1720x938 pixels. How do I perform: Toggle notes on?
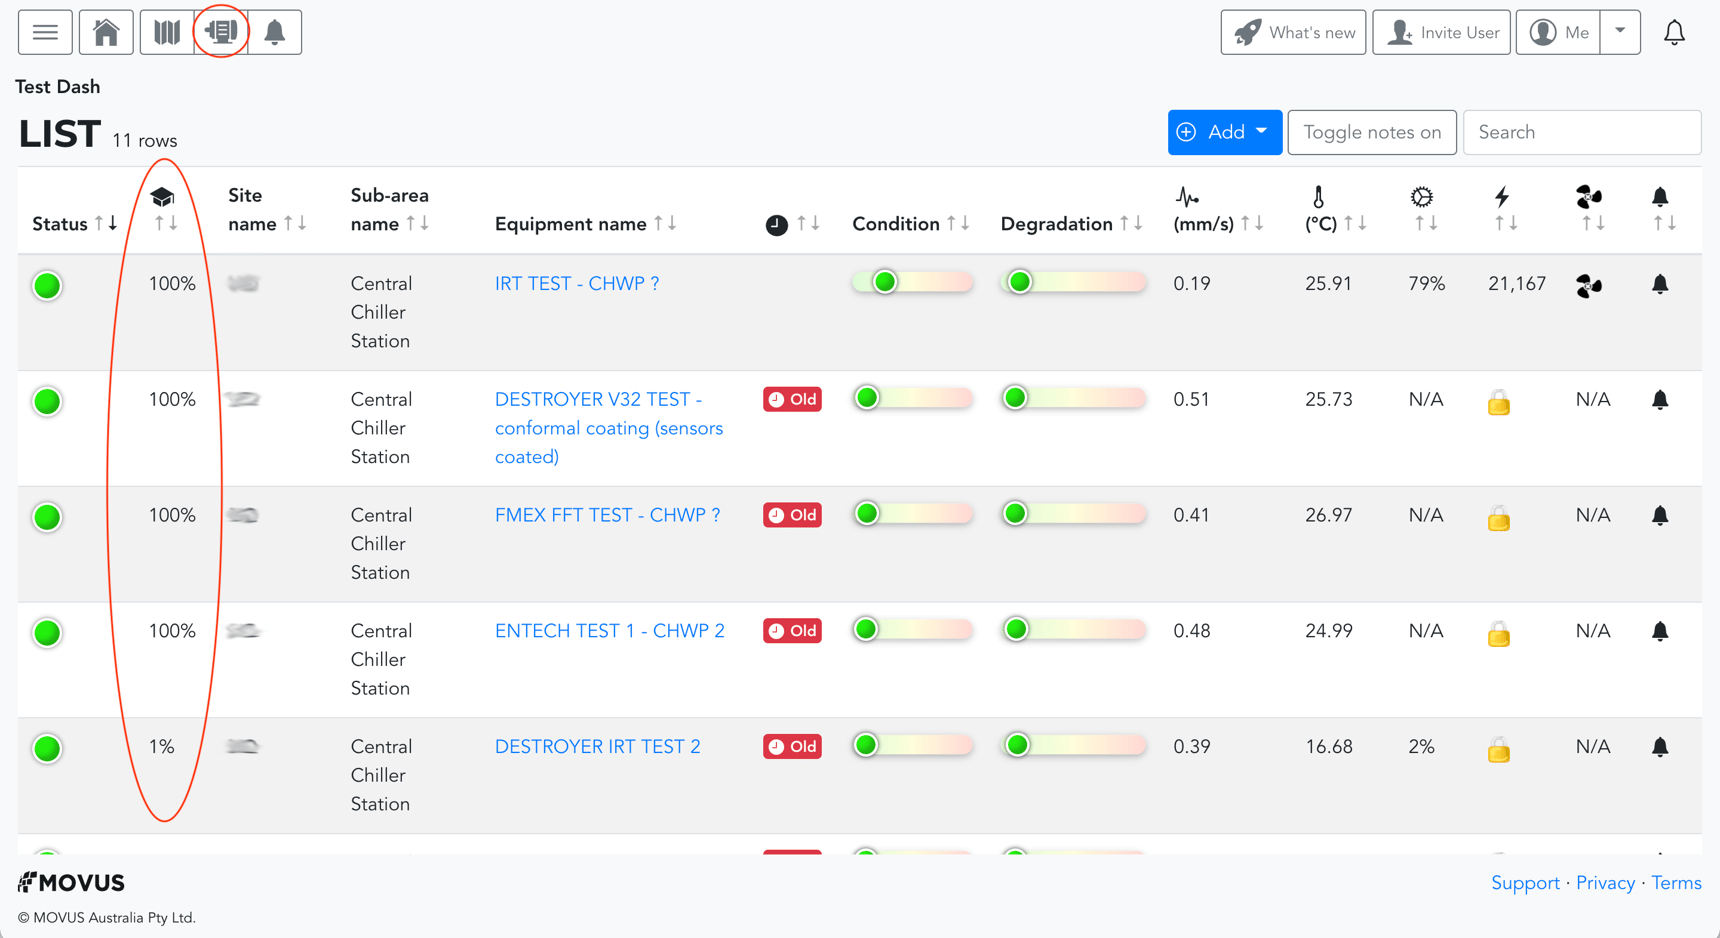click(1371, 132)
